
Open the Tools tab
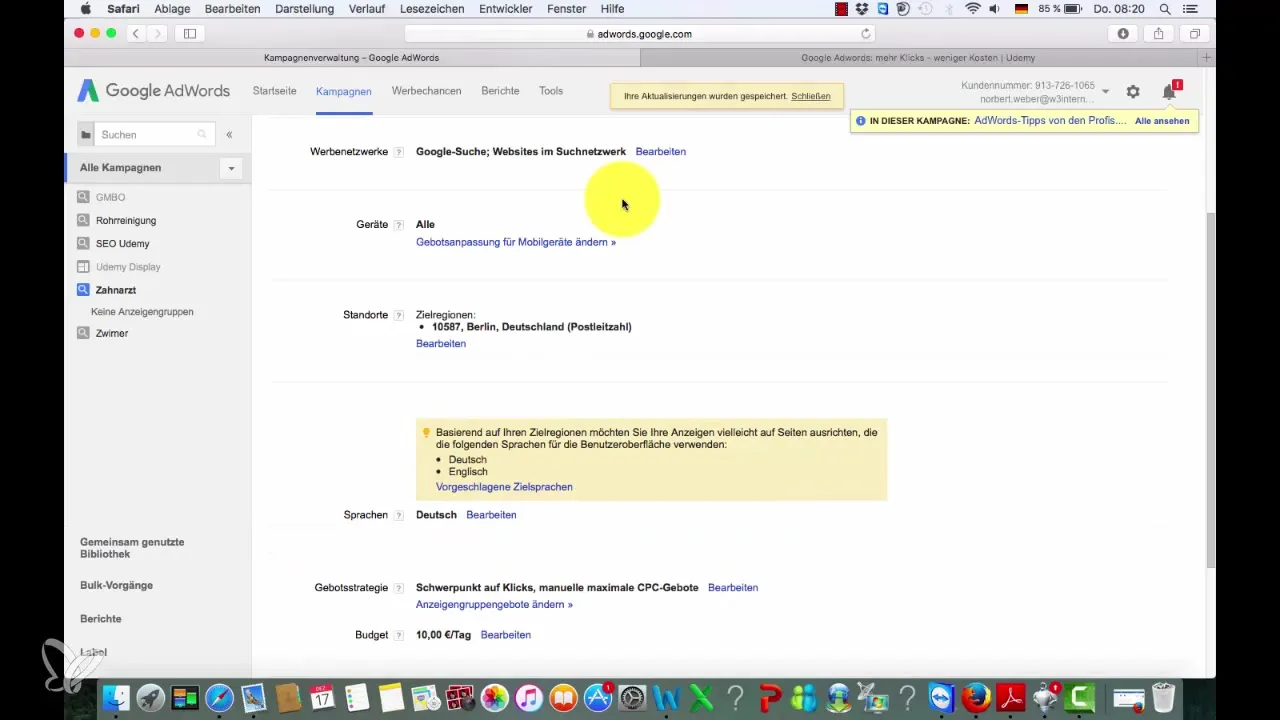(551, 91)
